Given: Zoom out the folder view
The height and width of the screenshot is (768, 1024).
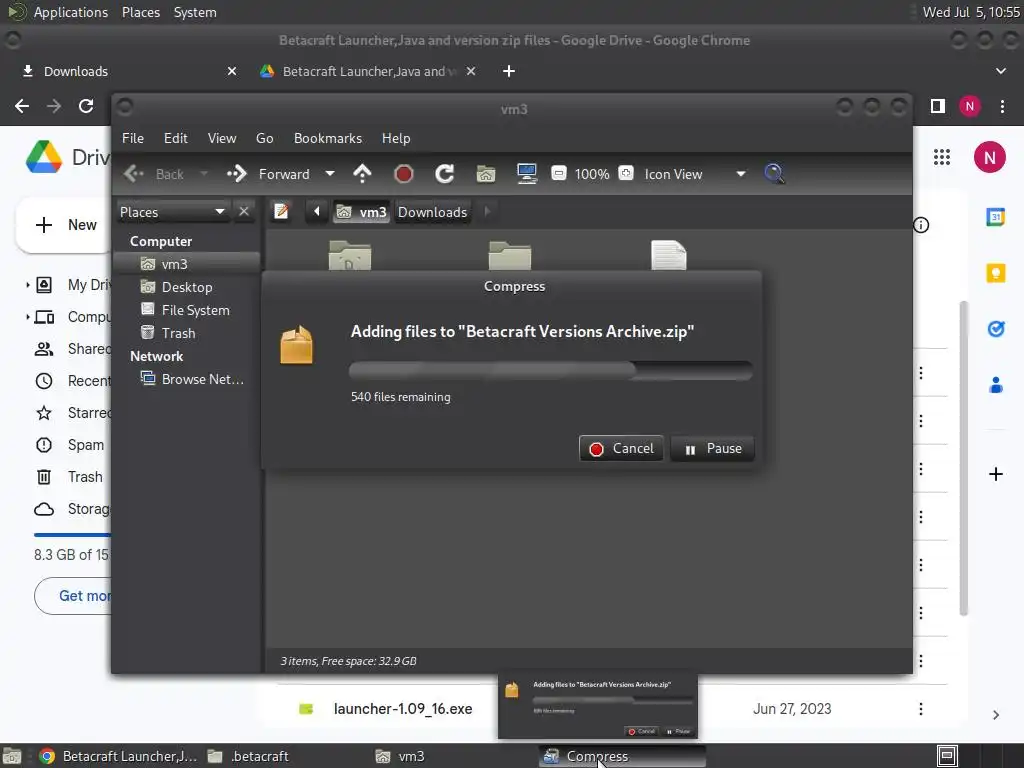Looking at the screenshot, I should click(x=559, y=174).
